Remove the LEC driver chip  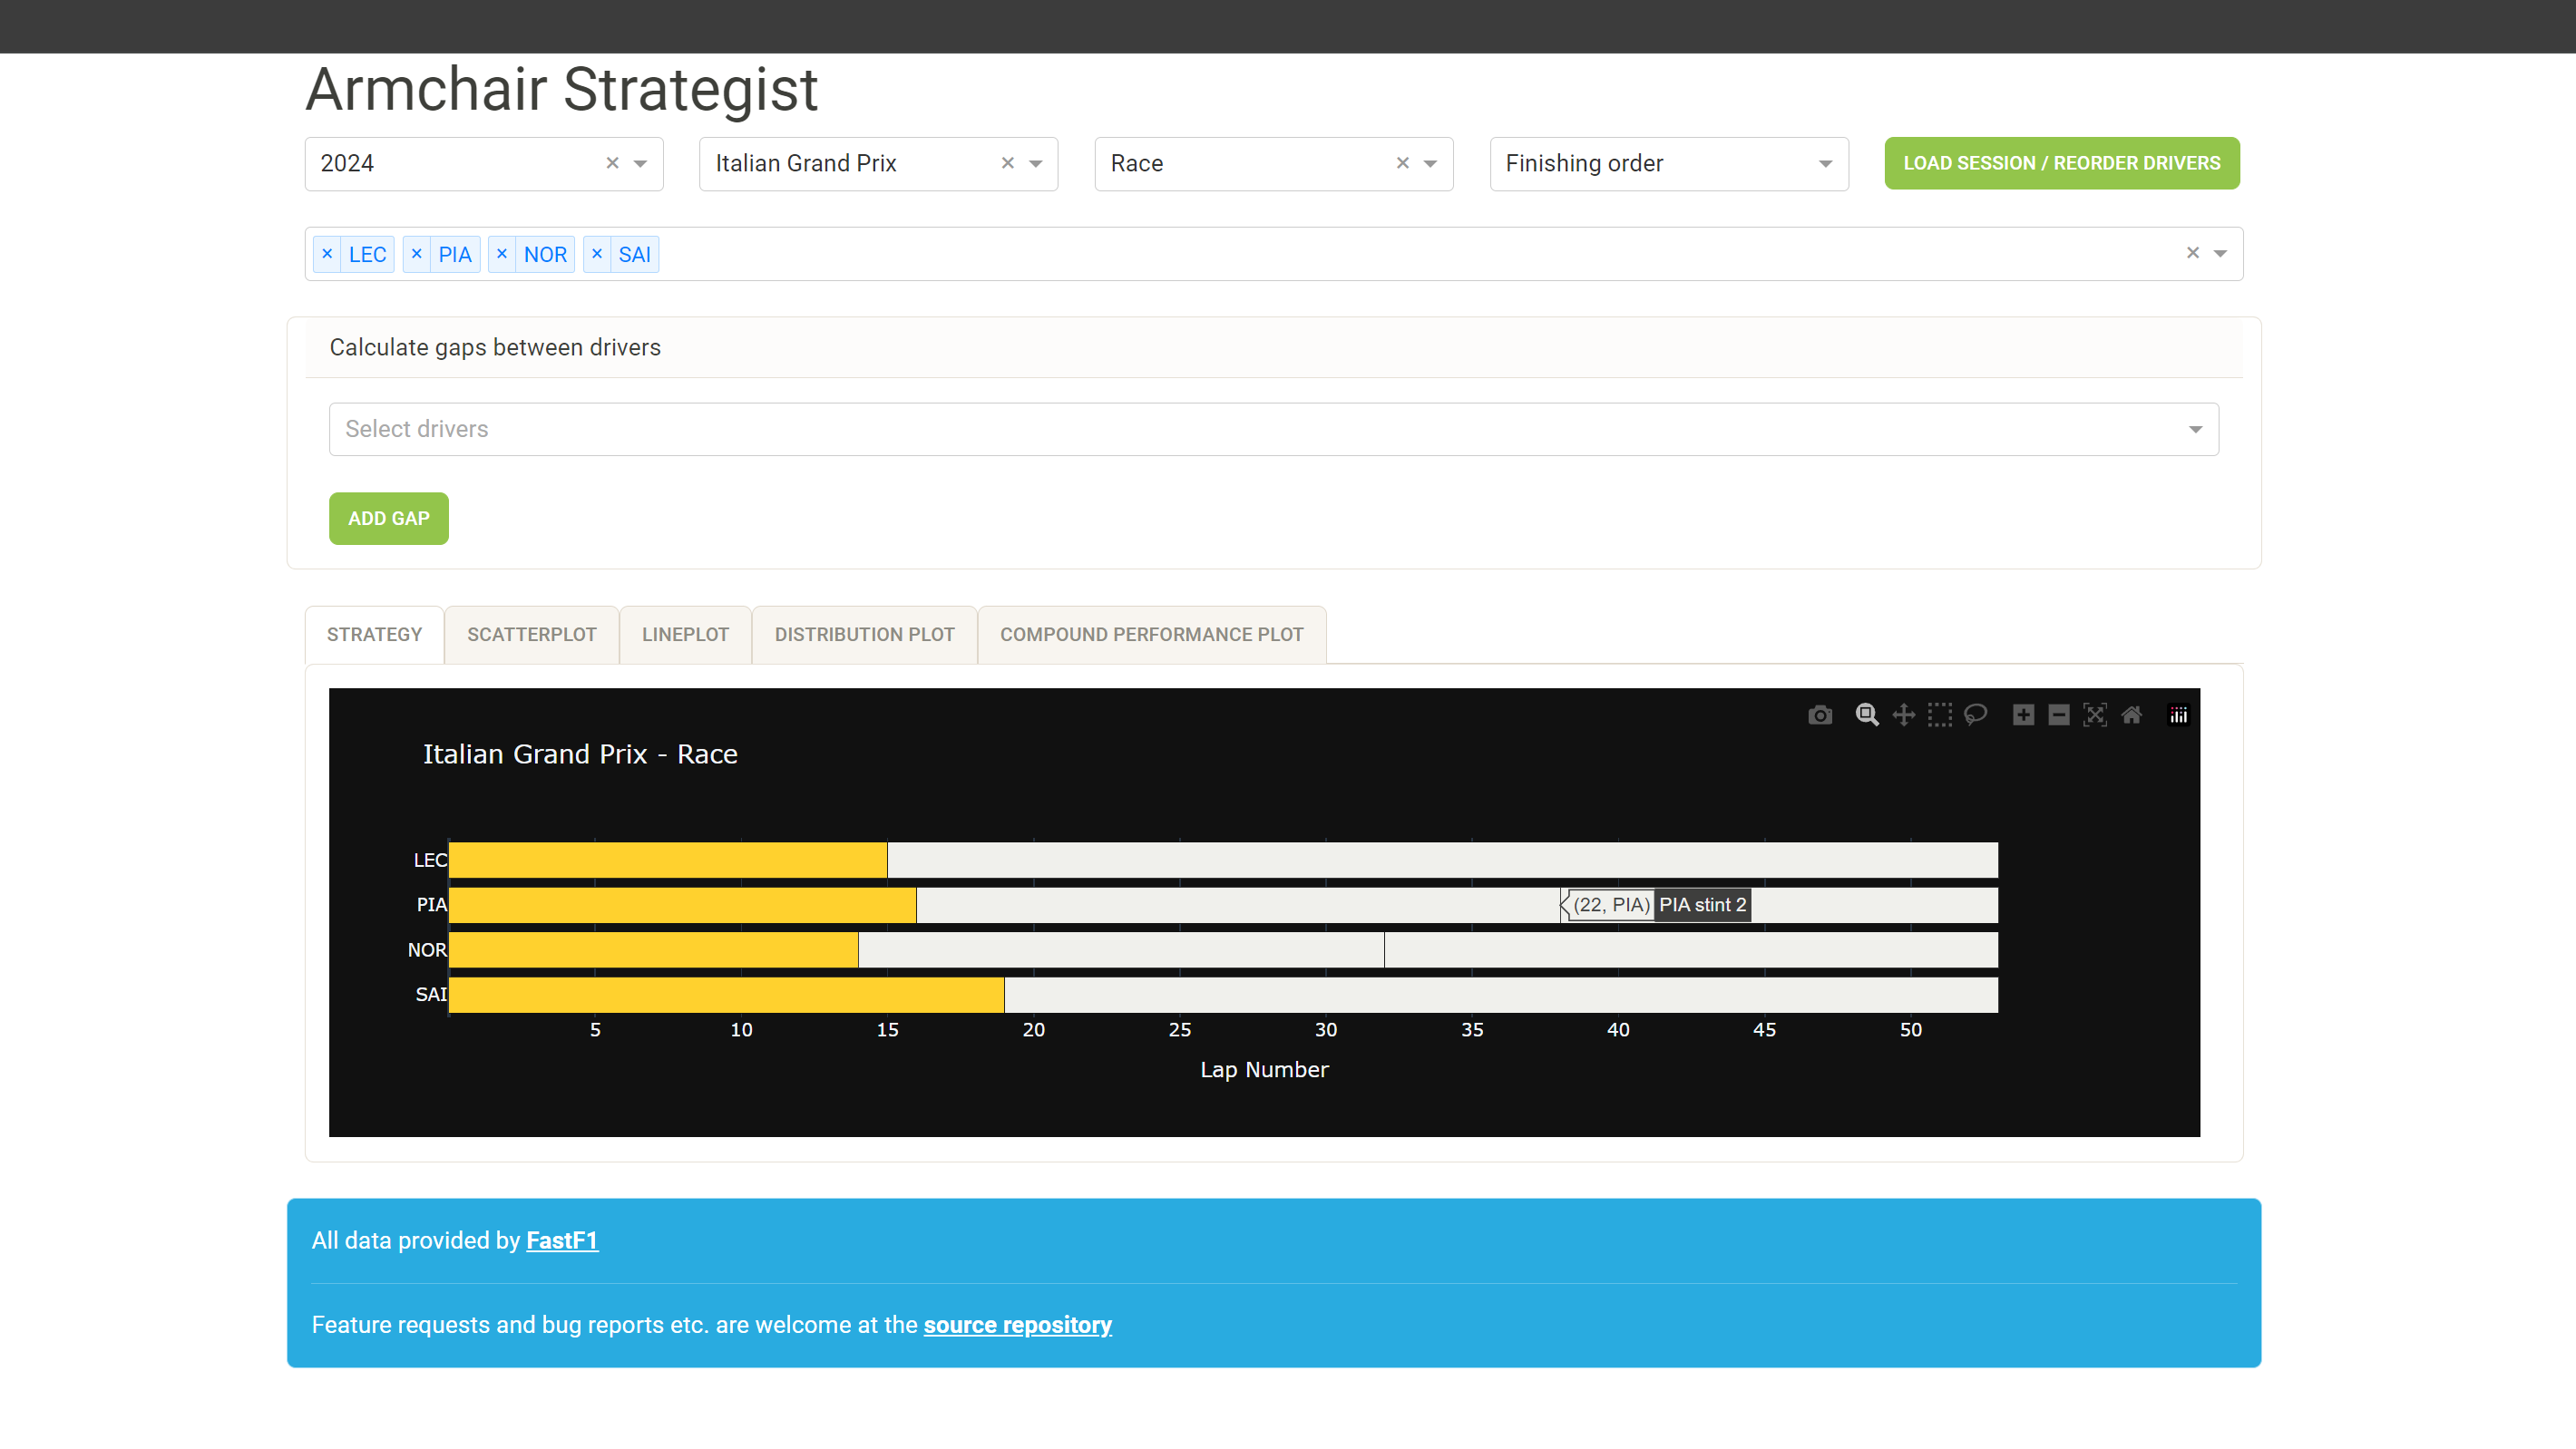(327, 253)
